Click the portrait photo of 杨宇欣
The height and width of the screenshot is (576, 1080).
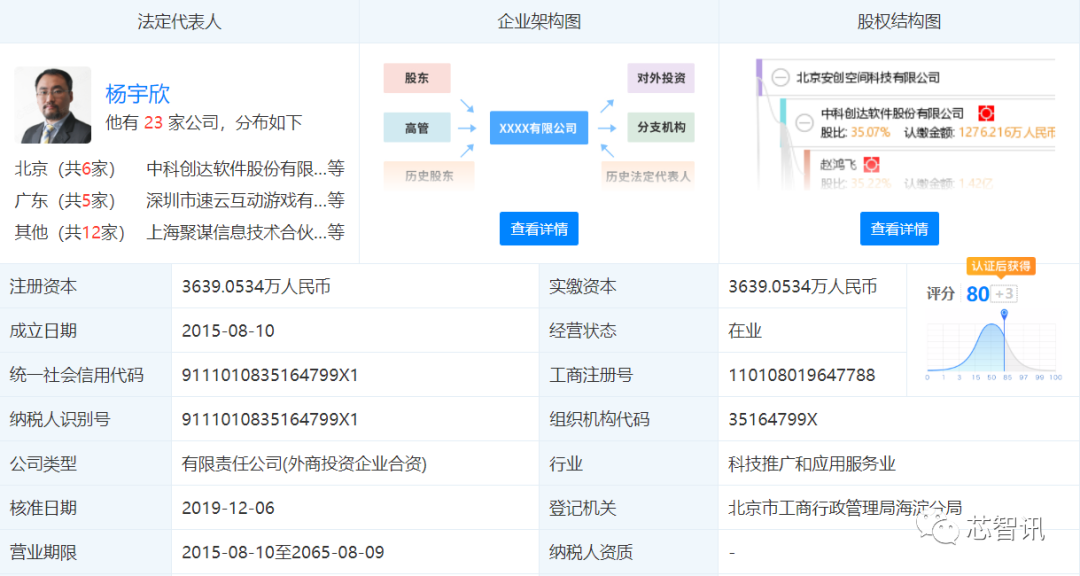[53, 105]
